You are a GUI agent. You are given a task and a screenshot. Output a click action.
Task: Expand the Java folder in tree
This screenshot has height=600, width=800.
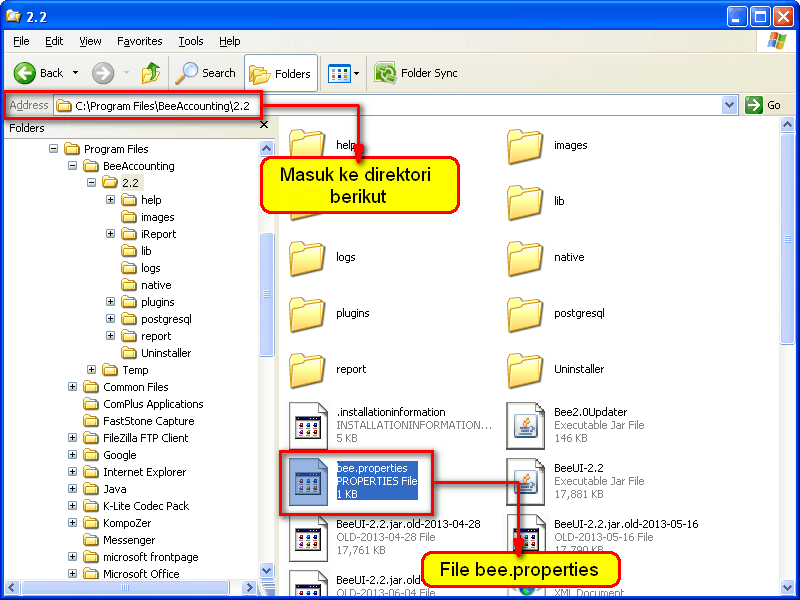[x=72, y=489]
